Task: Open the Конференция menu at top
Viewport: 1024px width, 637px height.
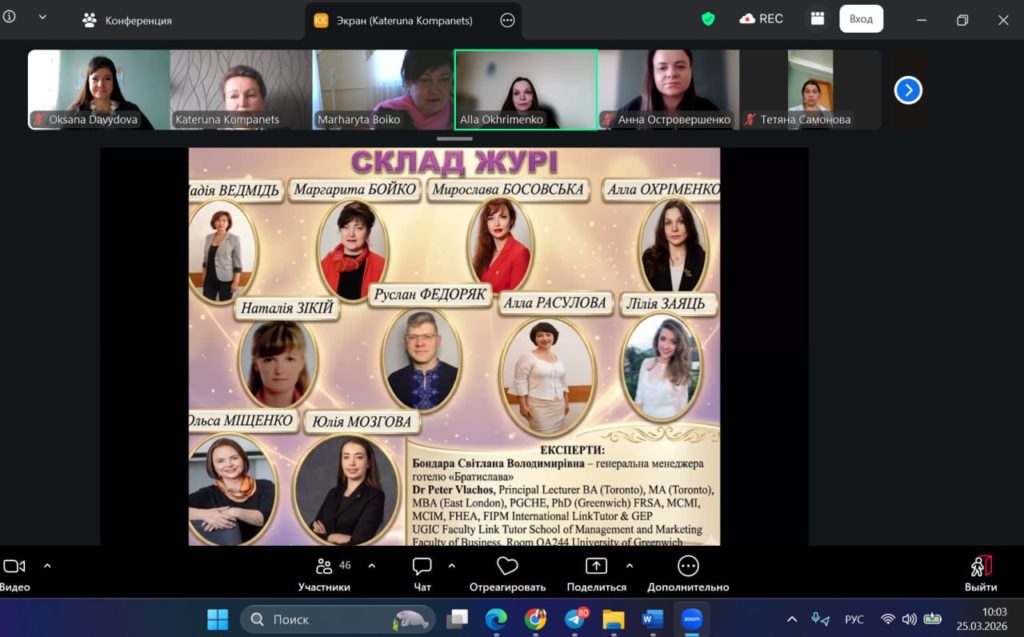Action: click(x=127, y=20)
